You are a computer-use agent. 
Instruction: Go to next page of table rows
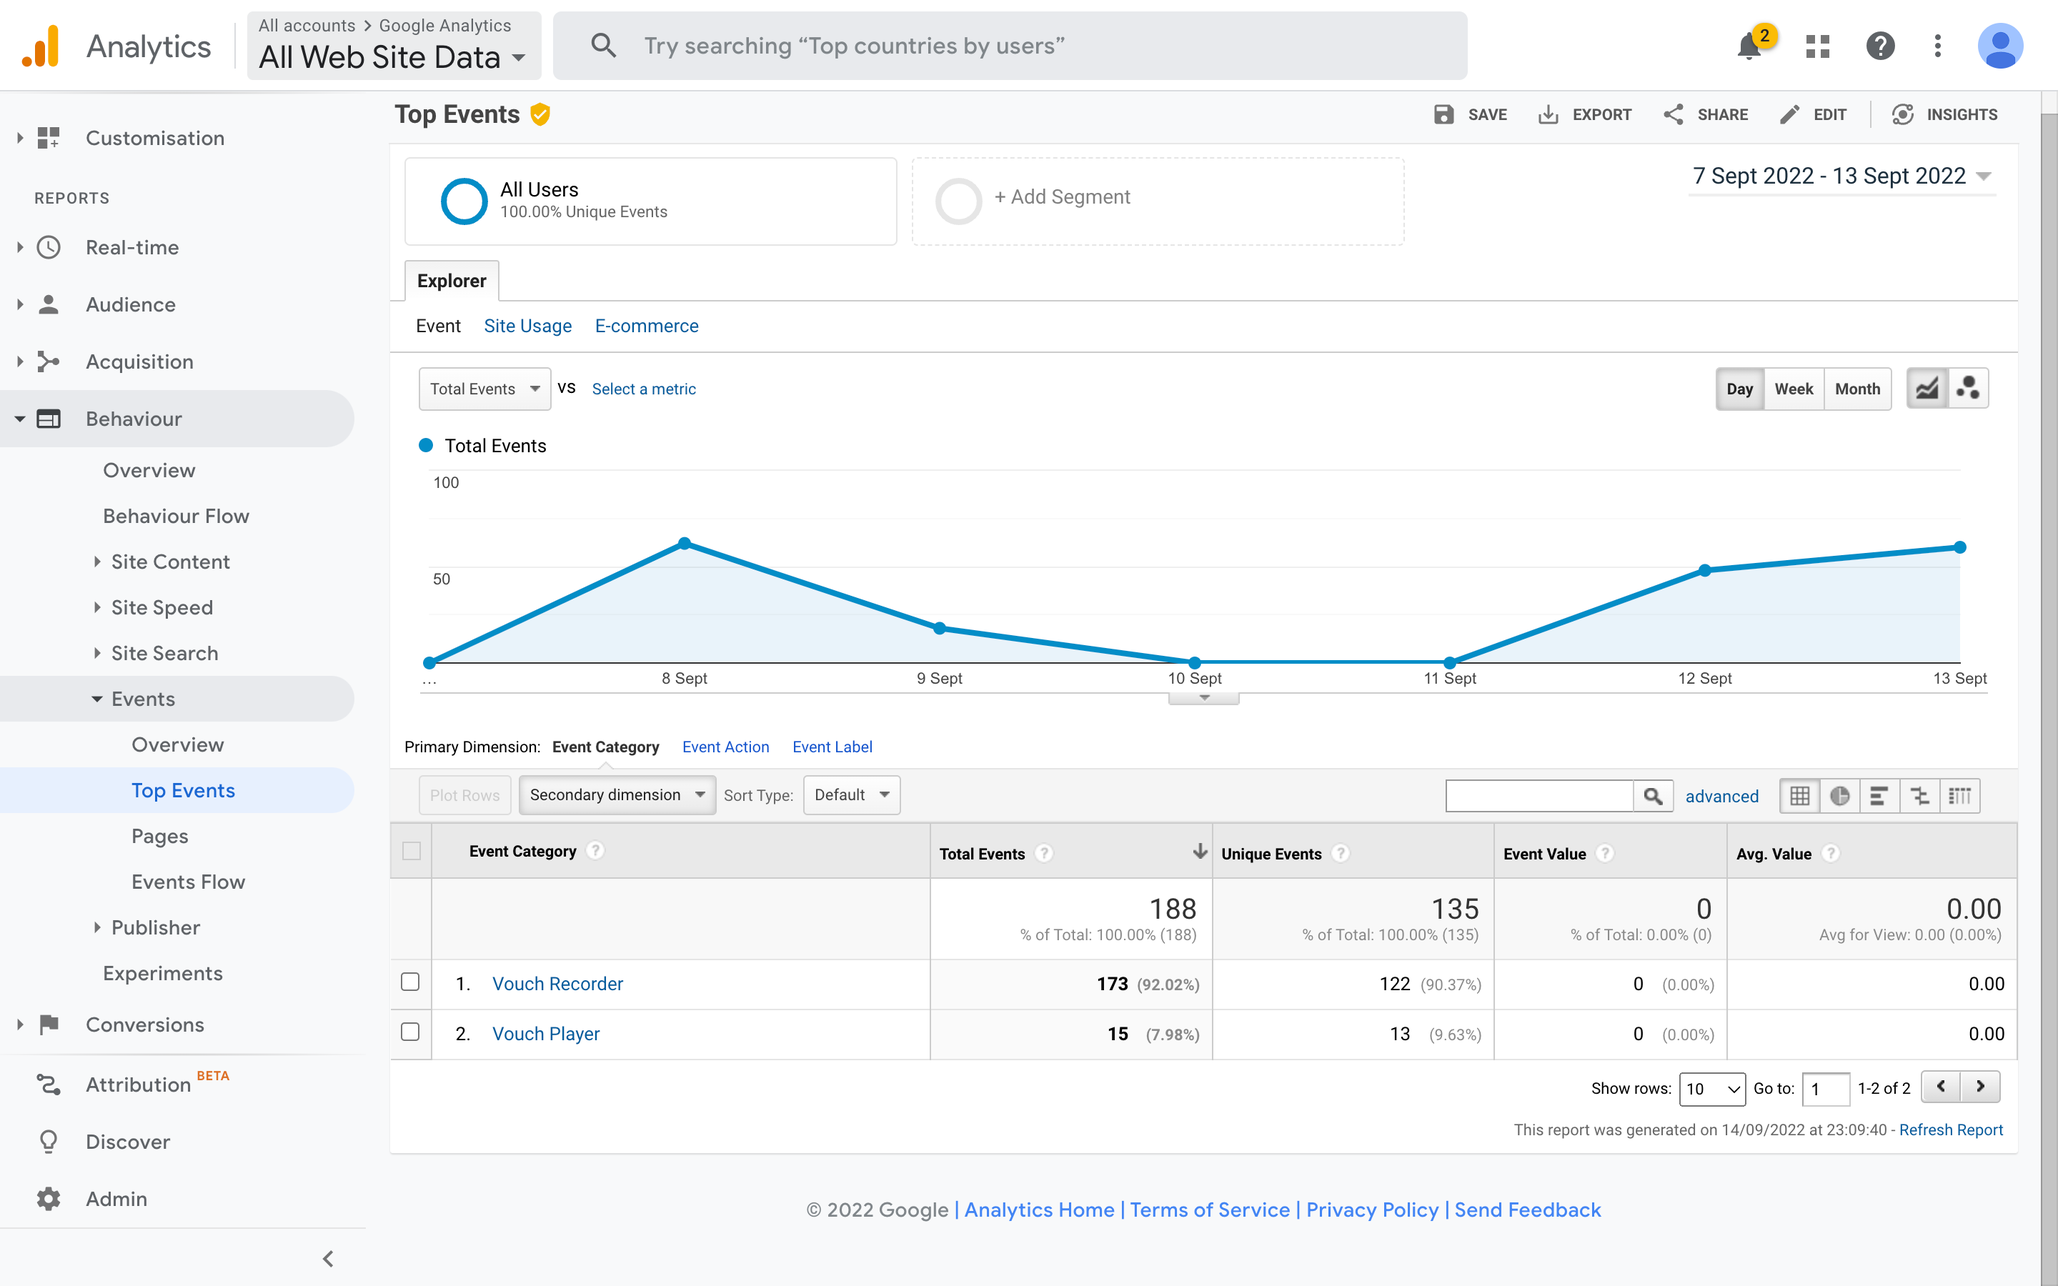coord(1980,1087)
